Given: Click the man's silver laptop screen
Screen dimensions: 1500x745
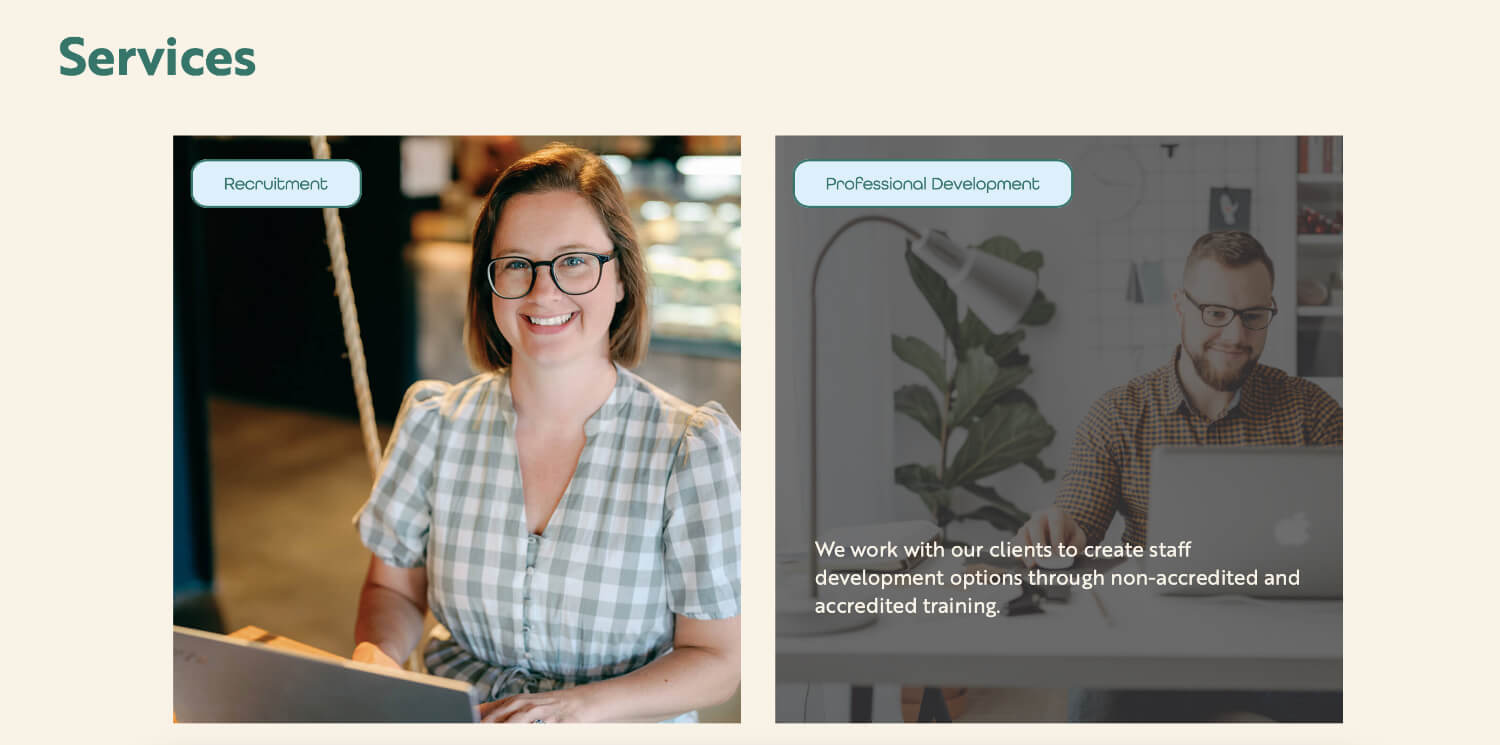Looking at the screenshot, I should point(1245,522).
